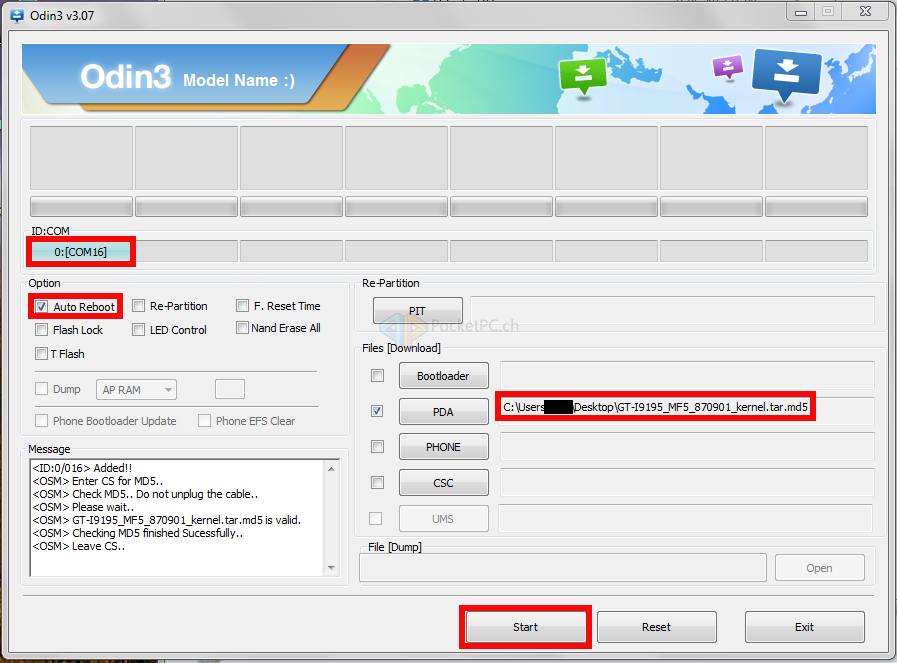Minimize the Odin3 window
The width and height of the screenshot is (897, 663).
click(800, 11)
